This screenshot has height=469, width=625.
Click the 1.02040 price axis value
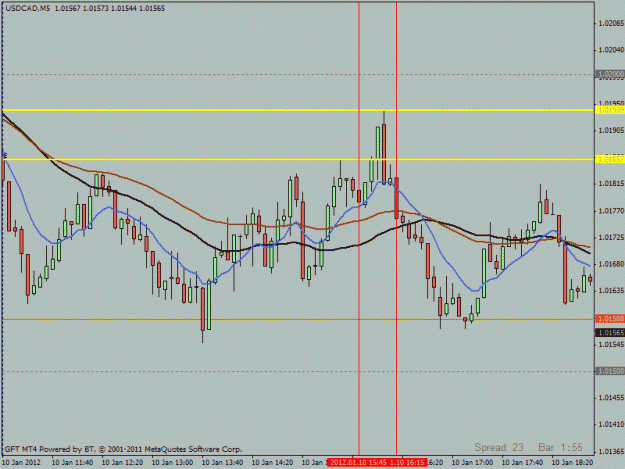(611, 50)
